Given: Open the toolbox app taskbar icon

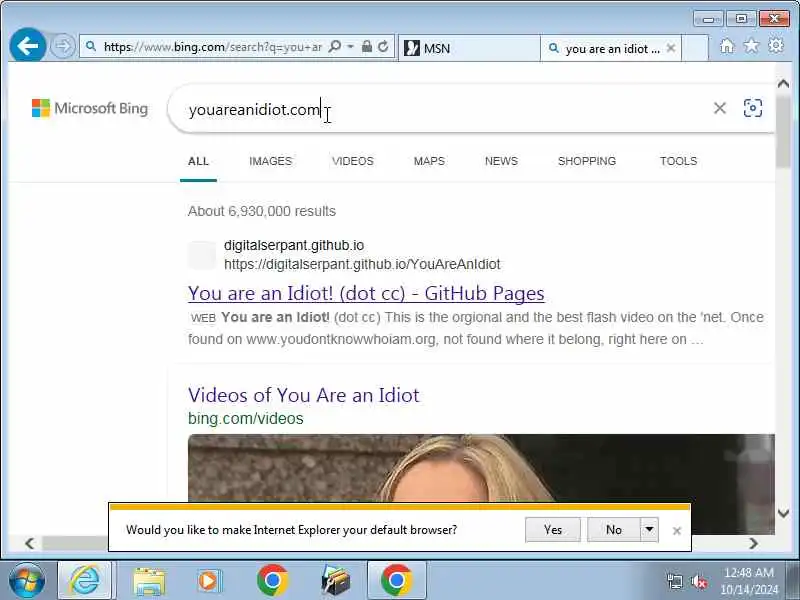Looking at the screenshot, I should 335,581.
